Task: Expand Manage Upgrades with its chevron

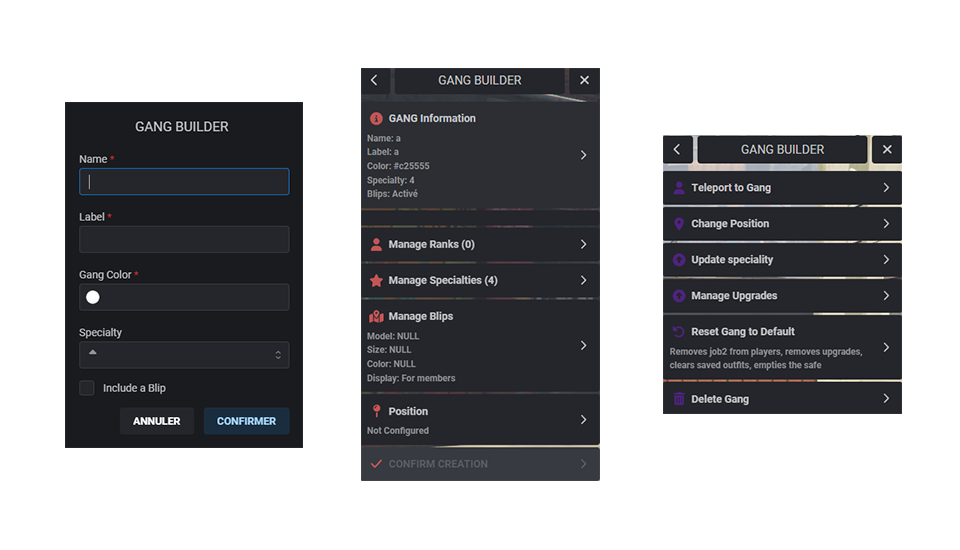Action: tap(886, 295)
